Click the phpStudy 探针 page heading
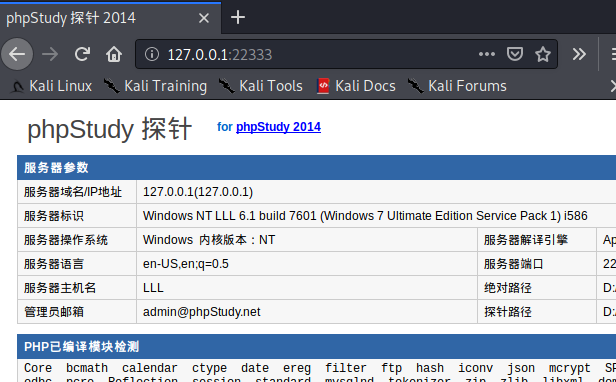 tap(110, 129)
